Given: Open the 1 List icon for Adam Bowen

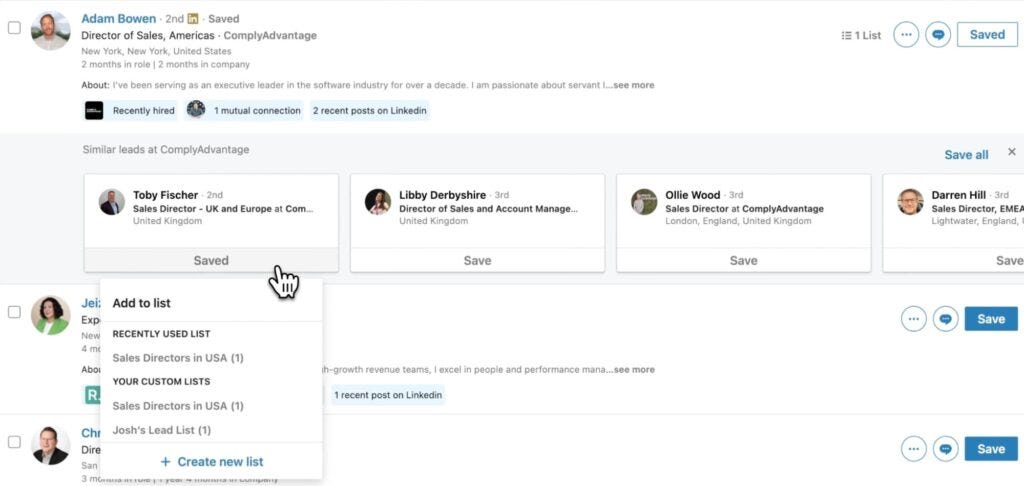Looking at the screenshot, I should [861, 35].
